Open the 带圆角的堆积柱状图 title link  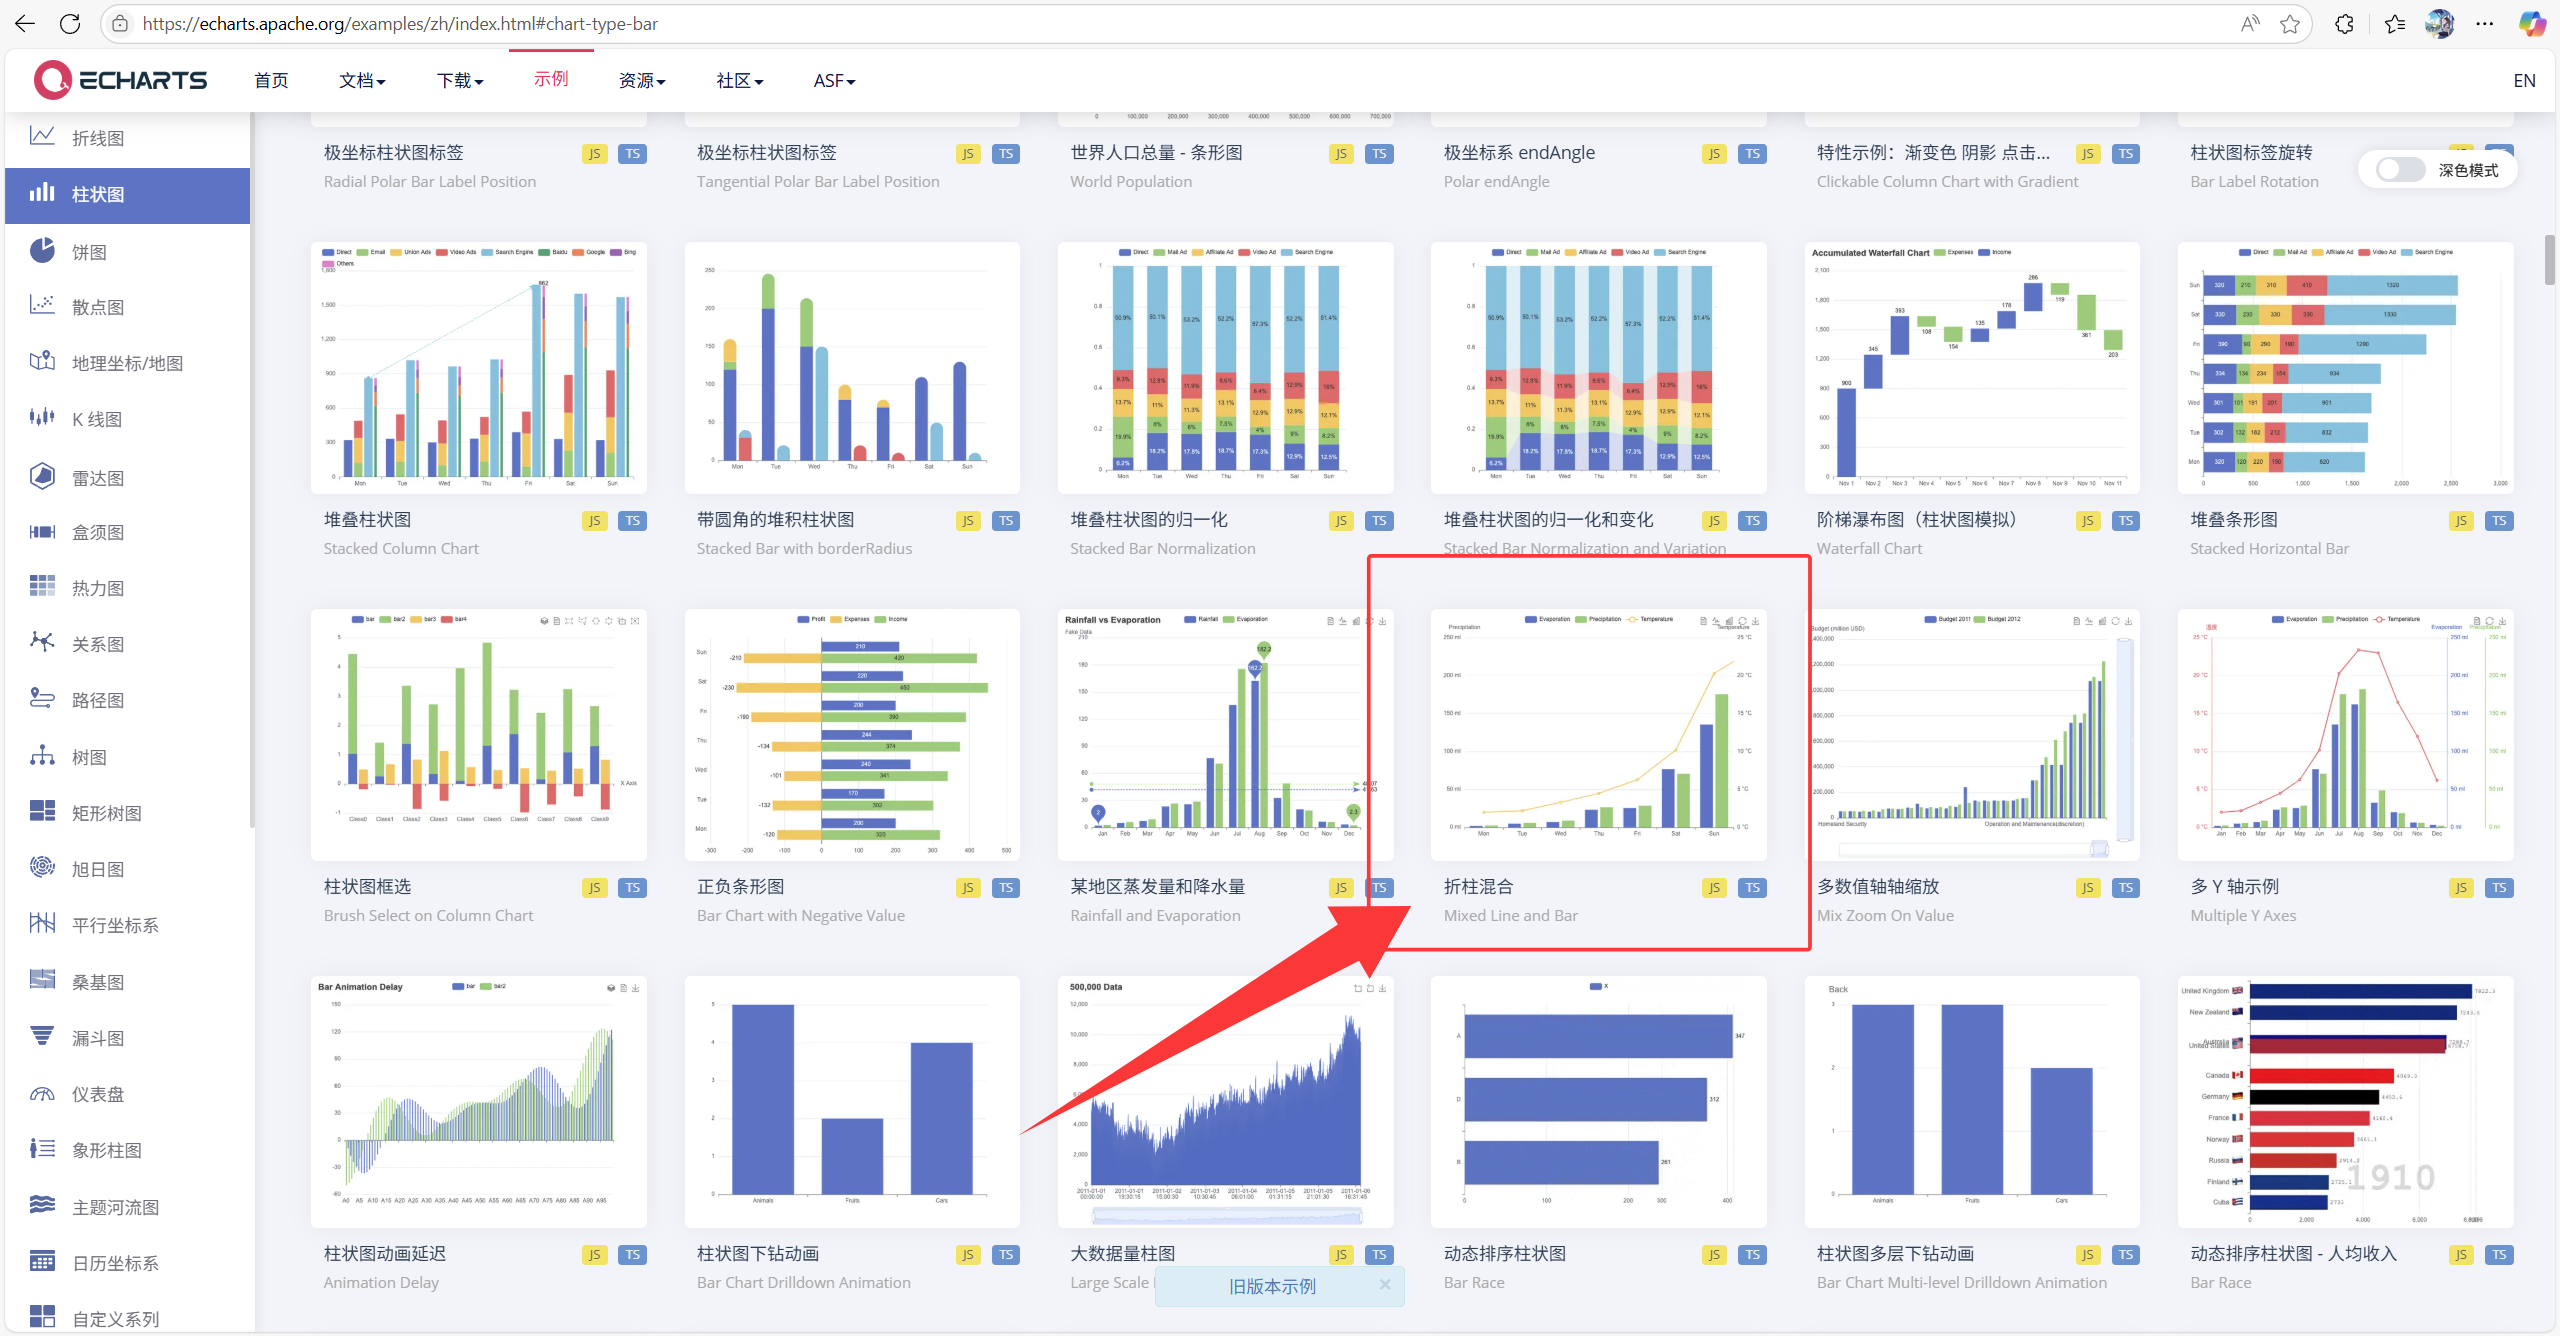pos(775,520)
